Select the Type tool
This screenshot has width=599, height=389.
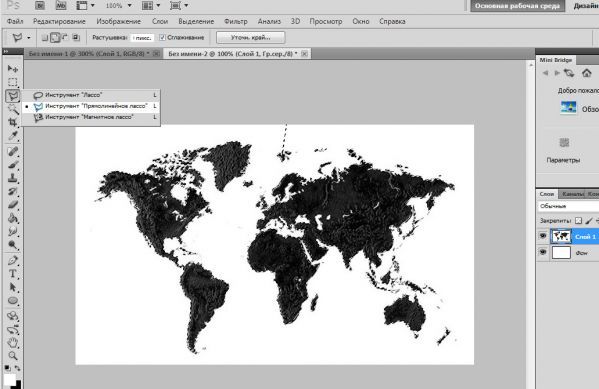coord(13,274)
